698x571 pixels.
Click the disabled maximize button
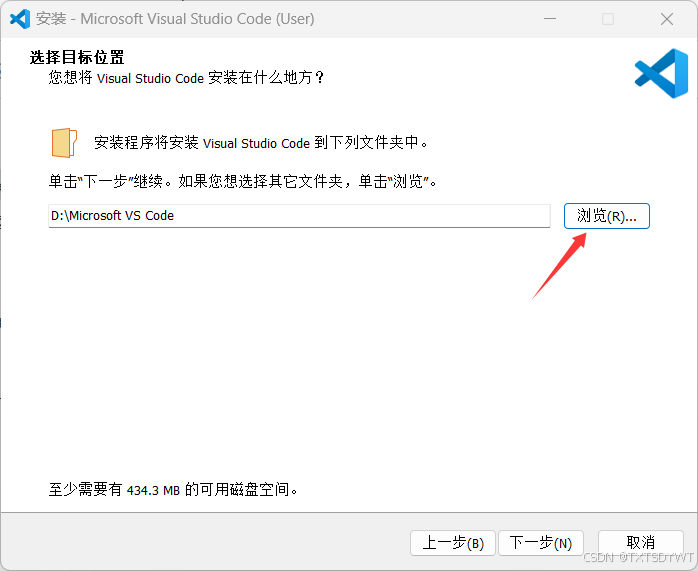point(608,19)
